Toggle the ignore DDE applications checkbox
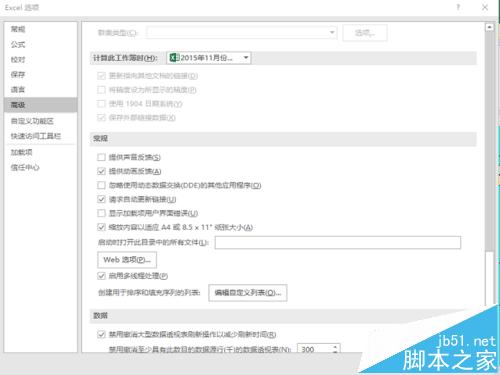 101,185
